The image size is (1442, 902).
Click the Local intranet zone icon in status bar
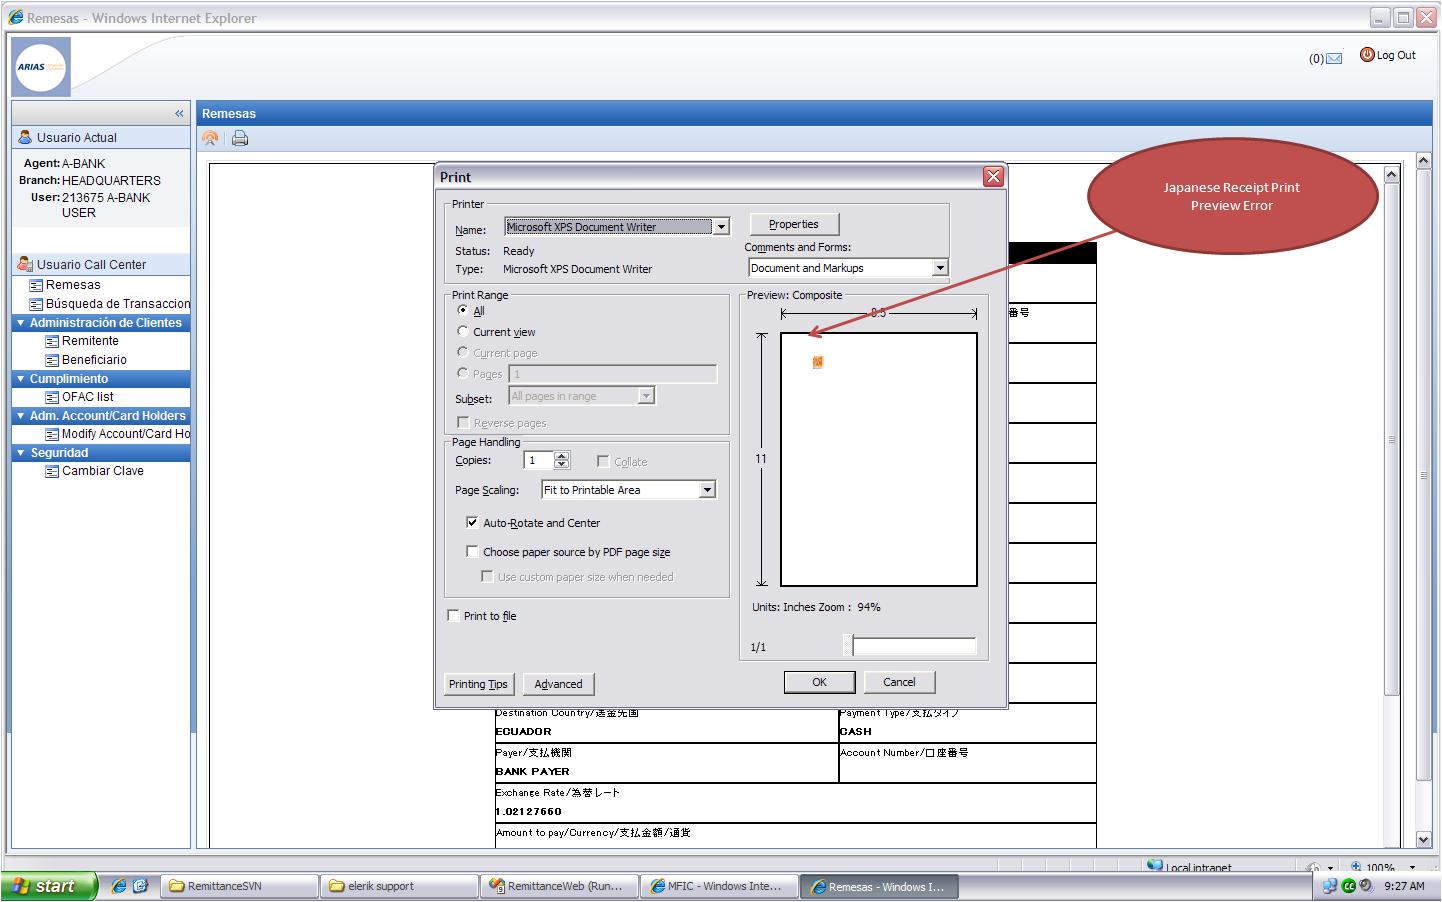pos(1155,866)
